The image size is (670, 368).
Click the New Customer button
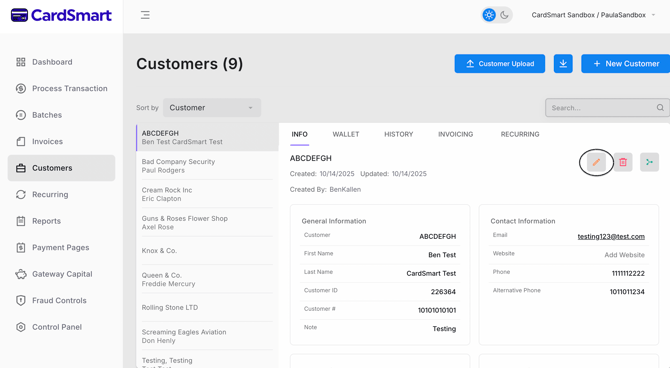626,64
